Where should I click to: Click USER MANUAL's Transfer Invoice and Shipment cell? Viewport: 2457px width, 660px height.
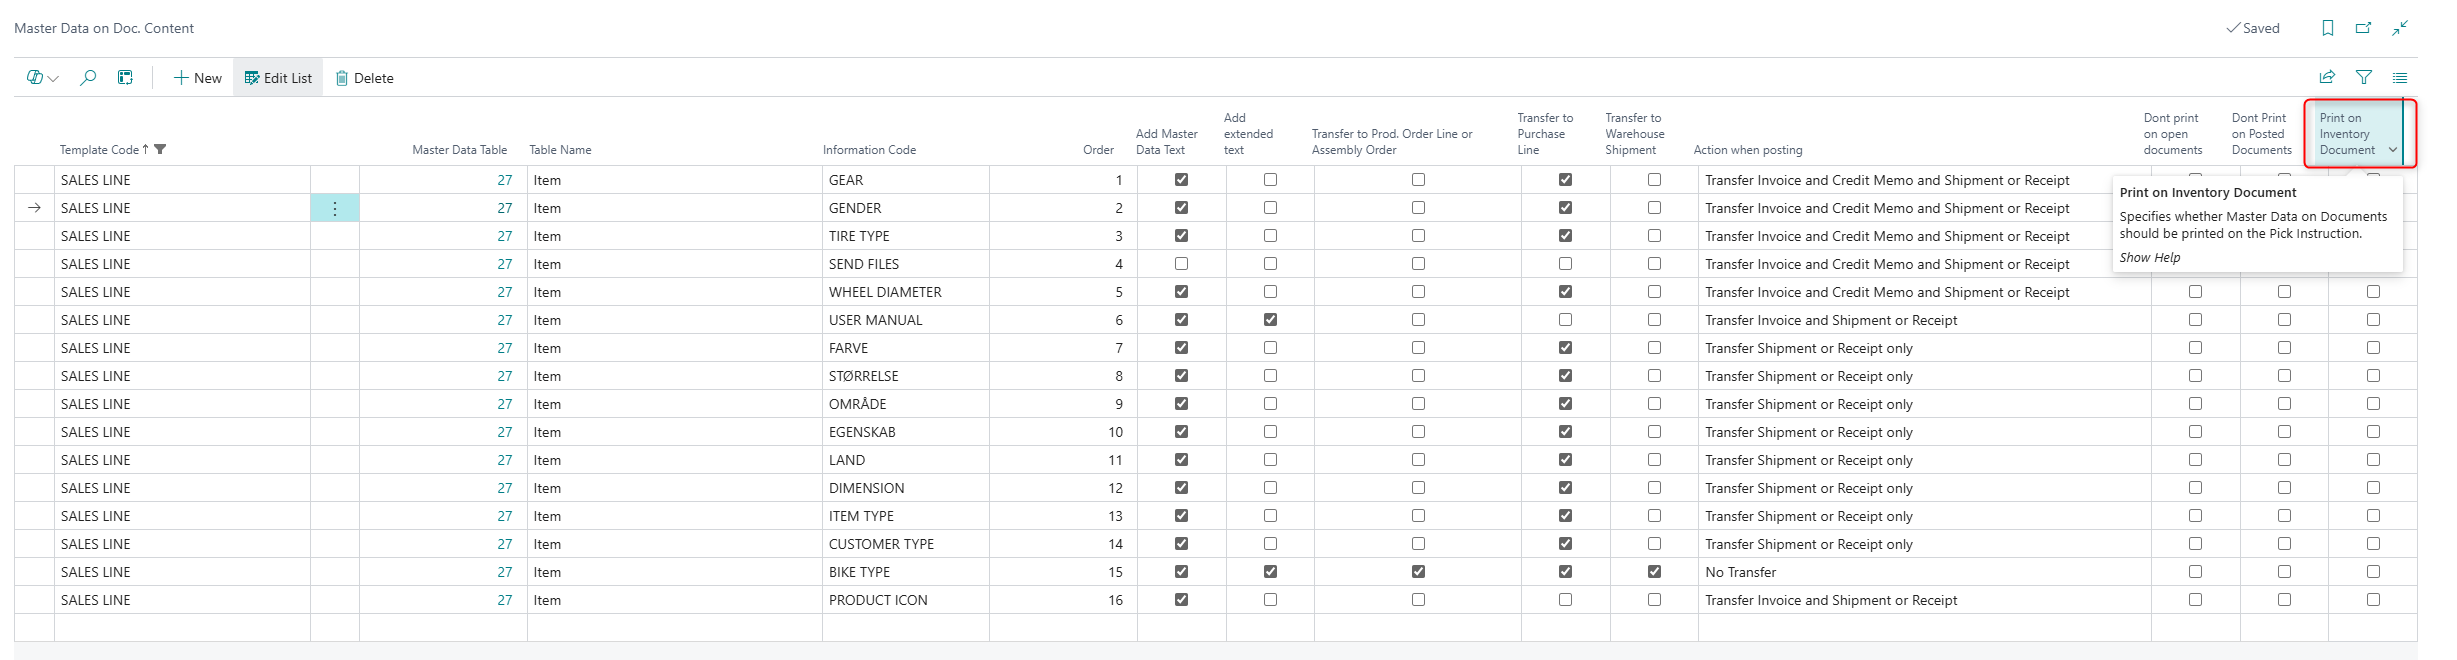[x=1925, y=320]
